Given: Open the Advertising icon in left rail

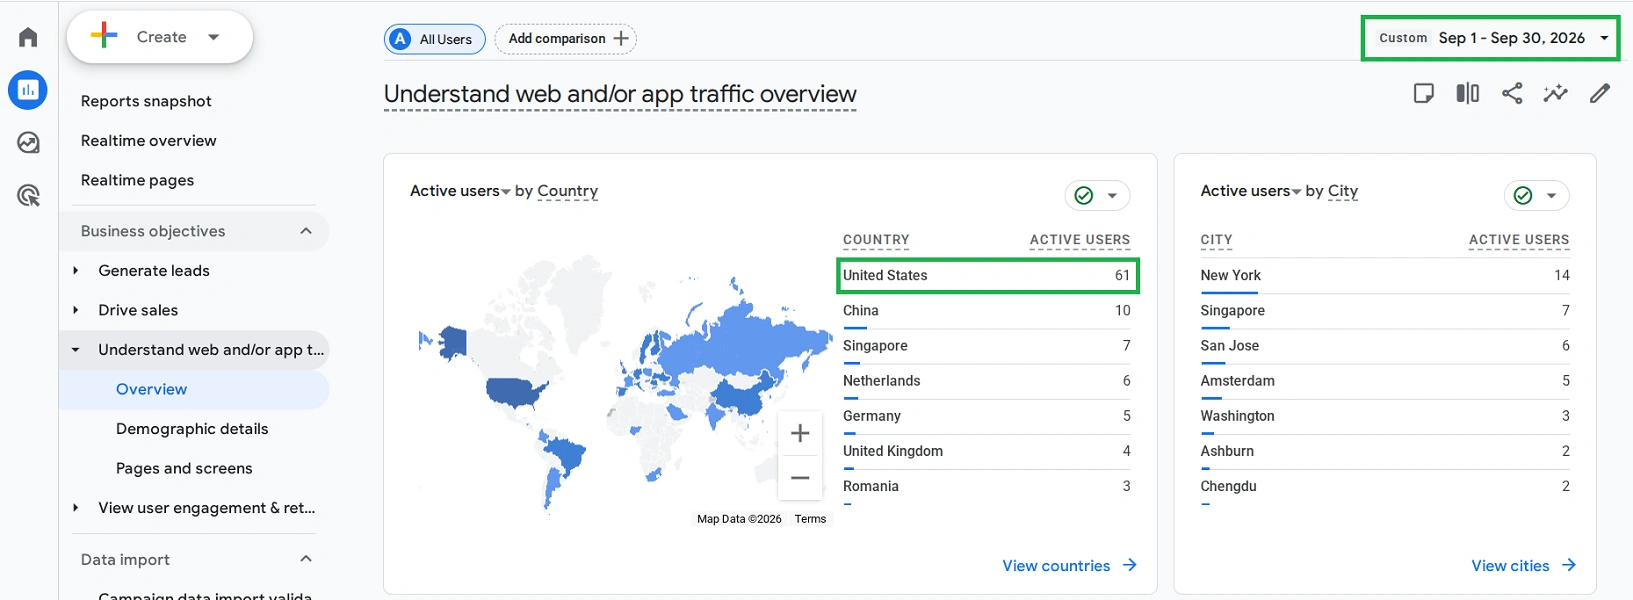Looking at the screenshot, I should tap(28, 195).
